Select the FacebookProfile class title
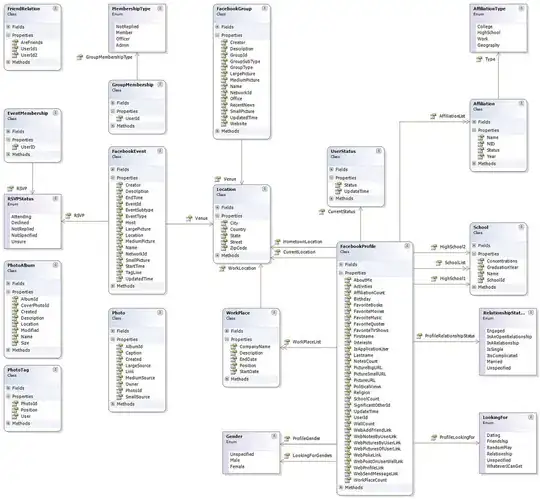This screenshot has height=499, width=540. (x=358, y=246)
